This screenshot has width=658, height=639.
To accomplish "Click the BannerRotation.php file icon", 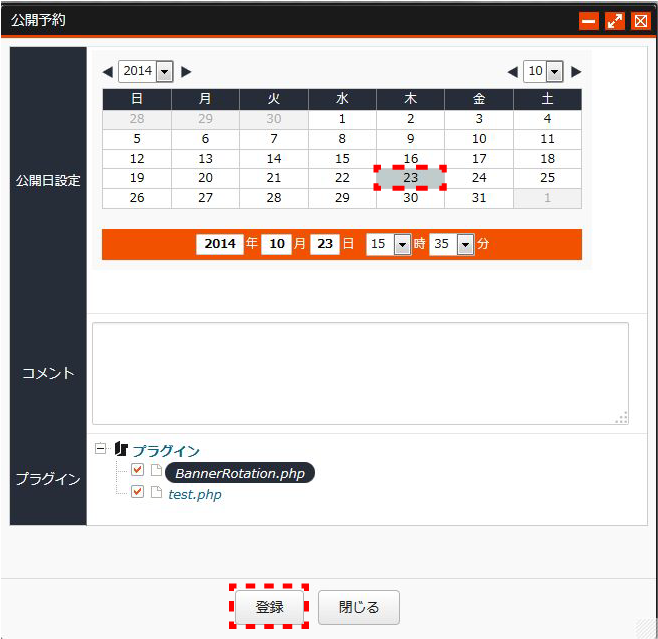I will pos(157,470).
